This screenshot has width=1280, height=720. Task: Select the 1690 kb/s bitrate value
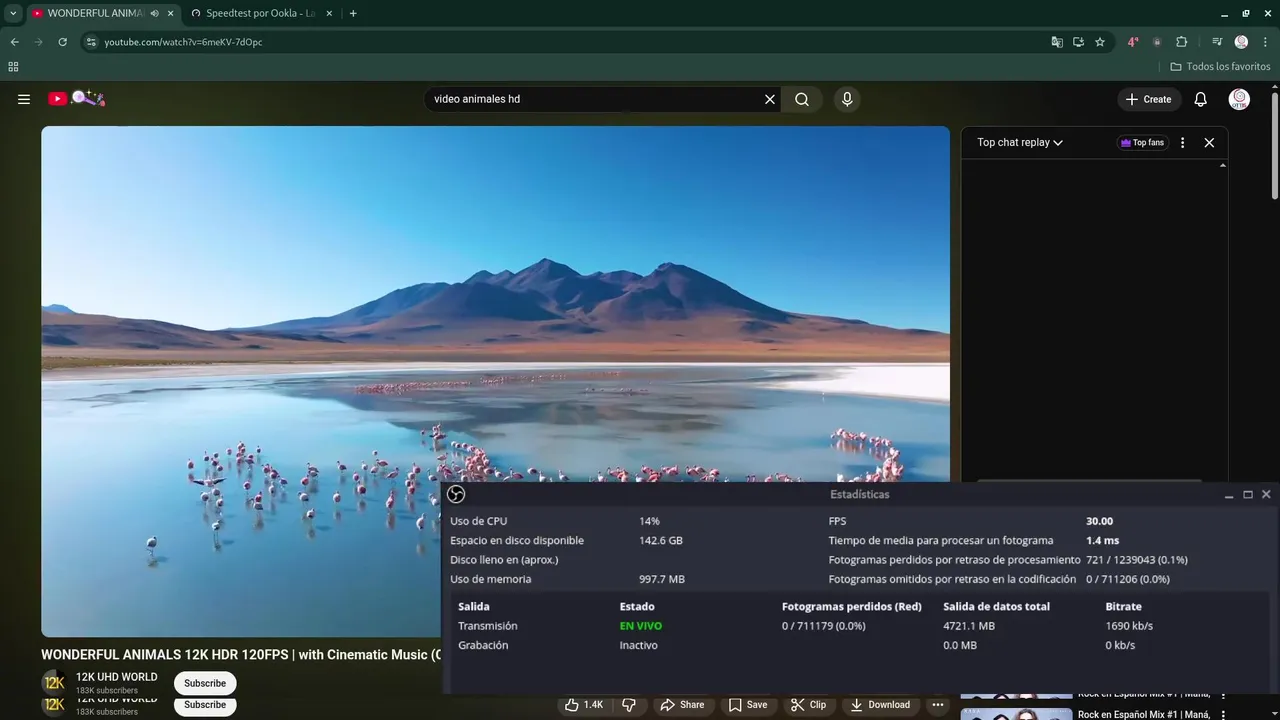click(x=1129, y=626)
